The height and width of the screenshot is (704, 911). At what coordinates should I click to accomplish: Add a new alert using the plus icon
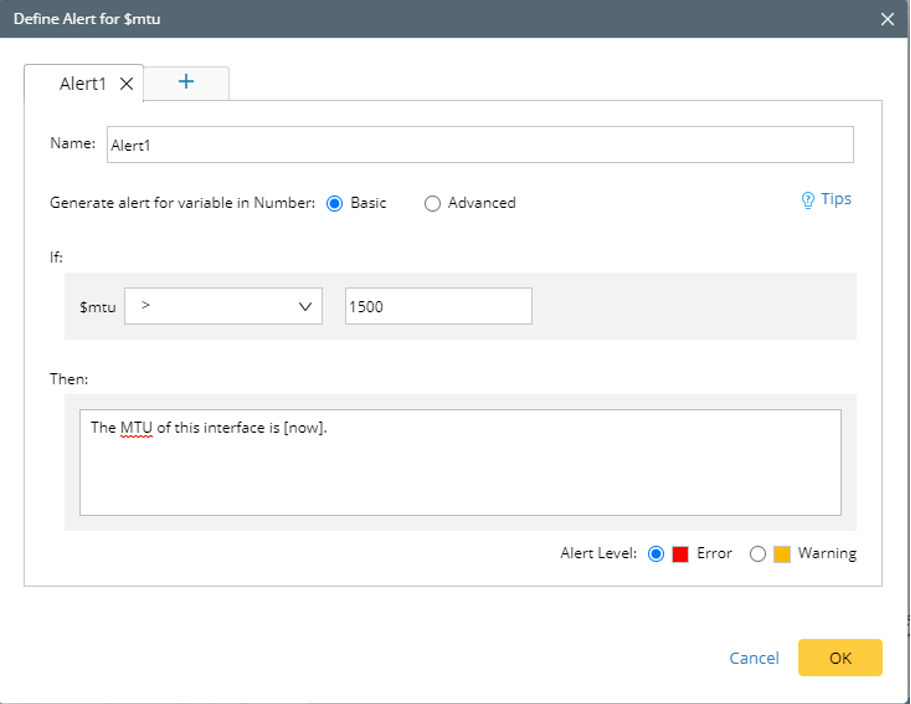[x=187, y=83]
